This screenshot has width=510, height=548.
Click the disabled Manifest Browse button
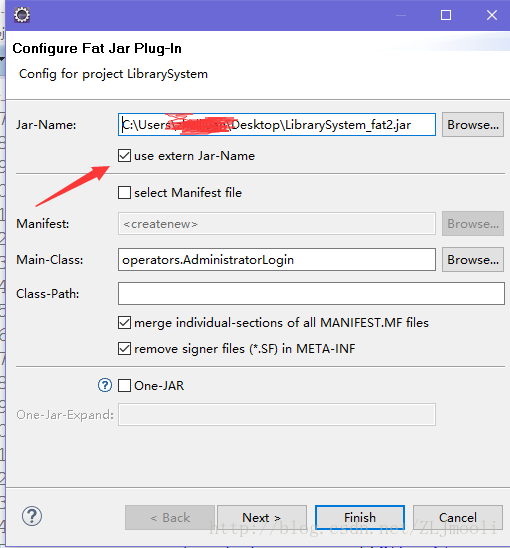click(x=473, y=224)
